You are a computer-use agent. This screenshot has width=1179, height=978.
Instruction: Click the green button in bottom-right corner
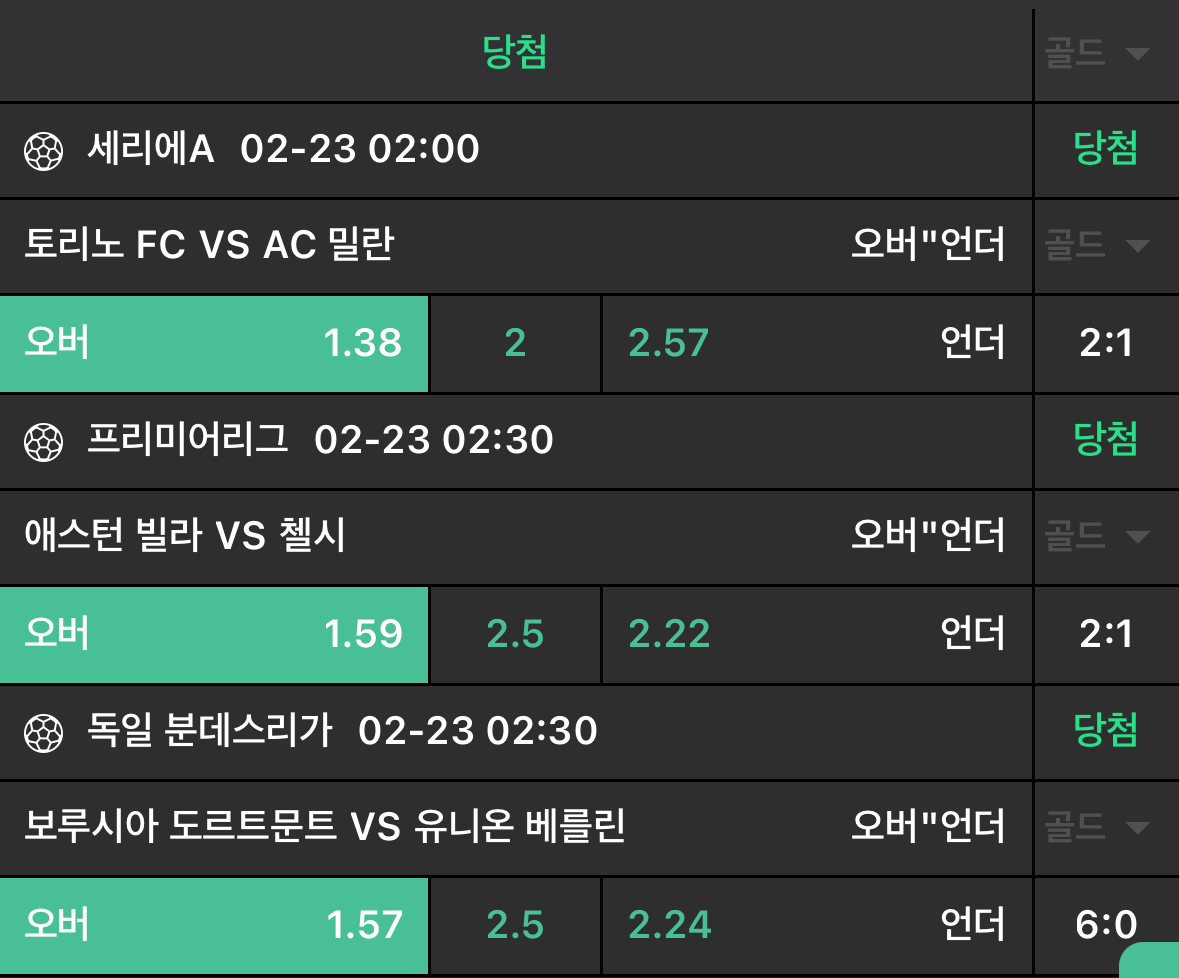tap(1151, 961)
